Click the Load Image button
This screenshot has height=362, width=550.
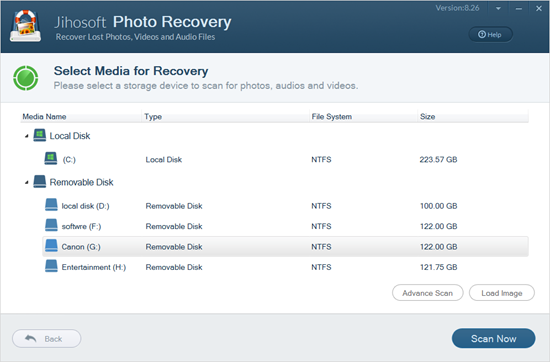502,293
